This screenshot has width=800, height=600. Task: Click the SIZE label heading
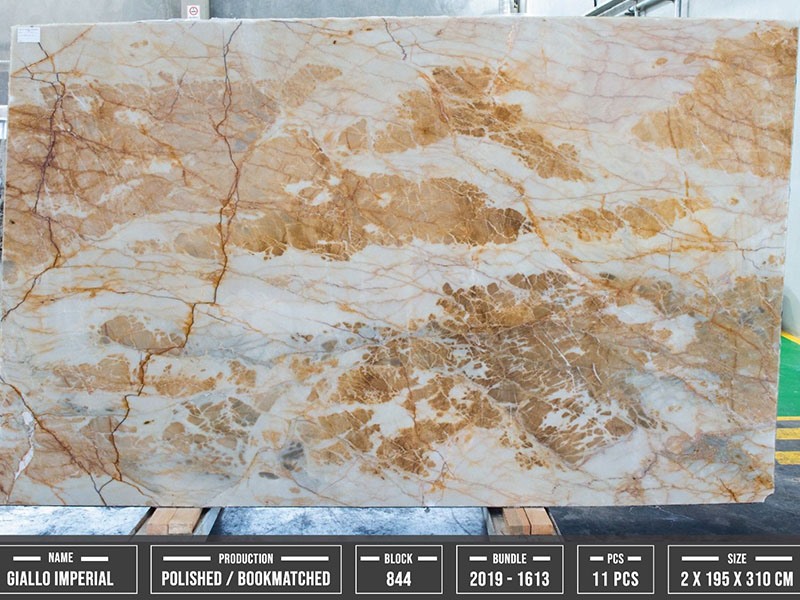click(x=737, y=558)
